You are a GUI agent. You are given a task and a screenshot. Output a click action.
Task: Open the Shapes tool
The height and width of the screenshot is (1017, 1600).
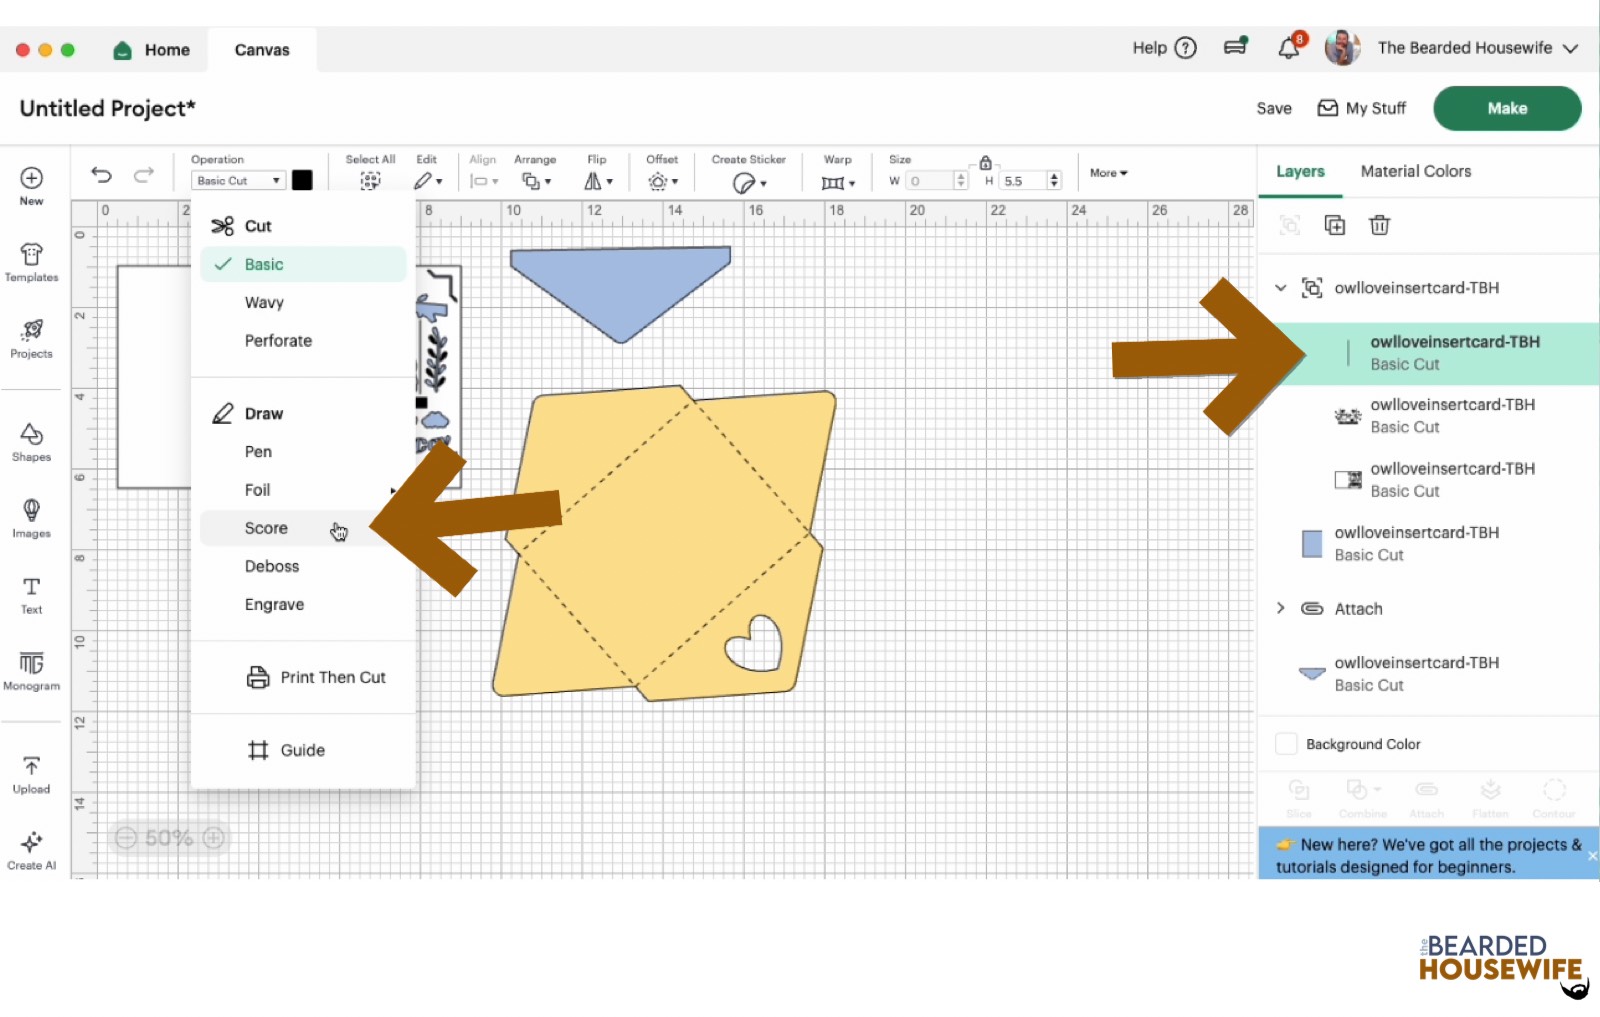pos(31,441)
